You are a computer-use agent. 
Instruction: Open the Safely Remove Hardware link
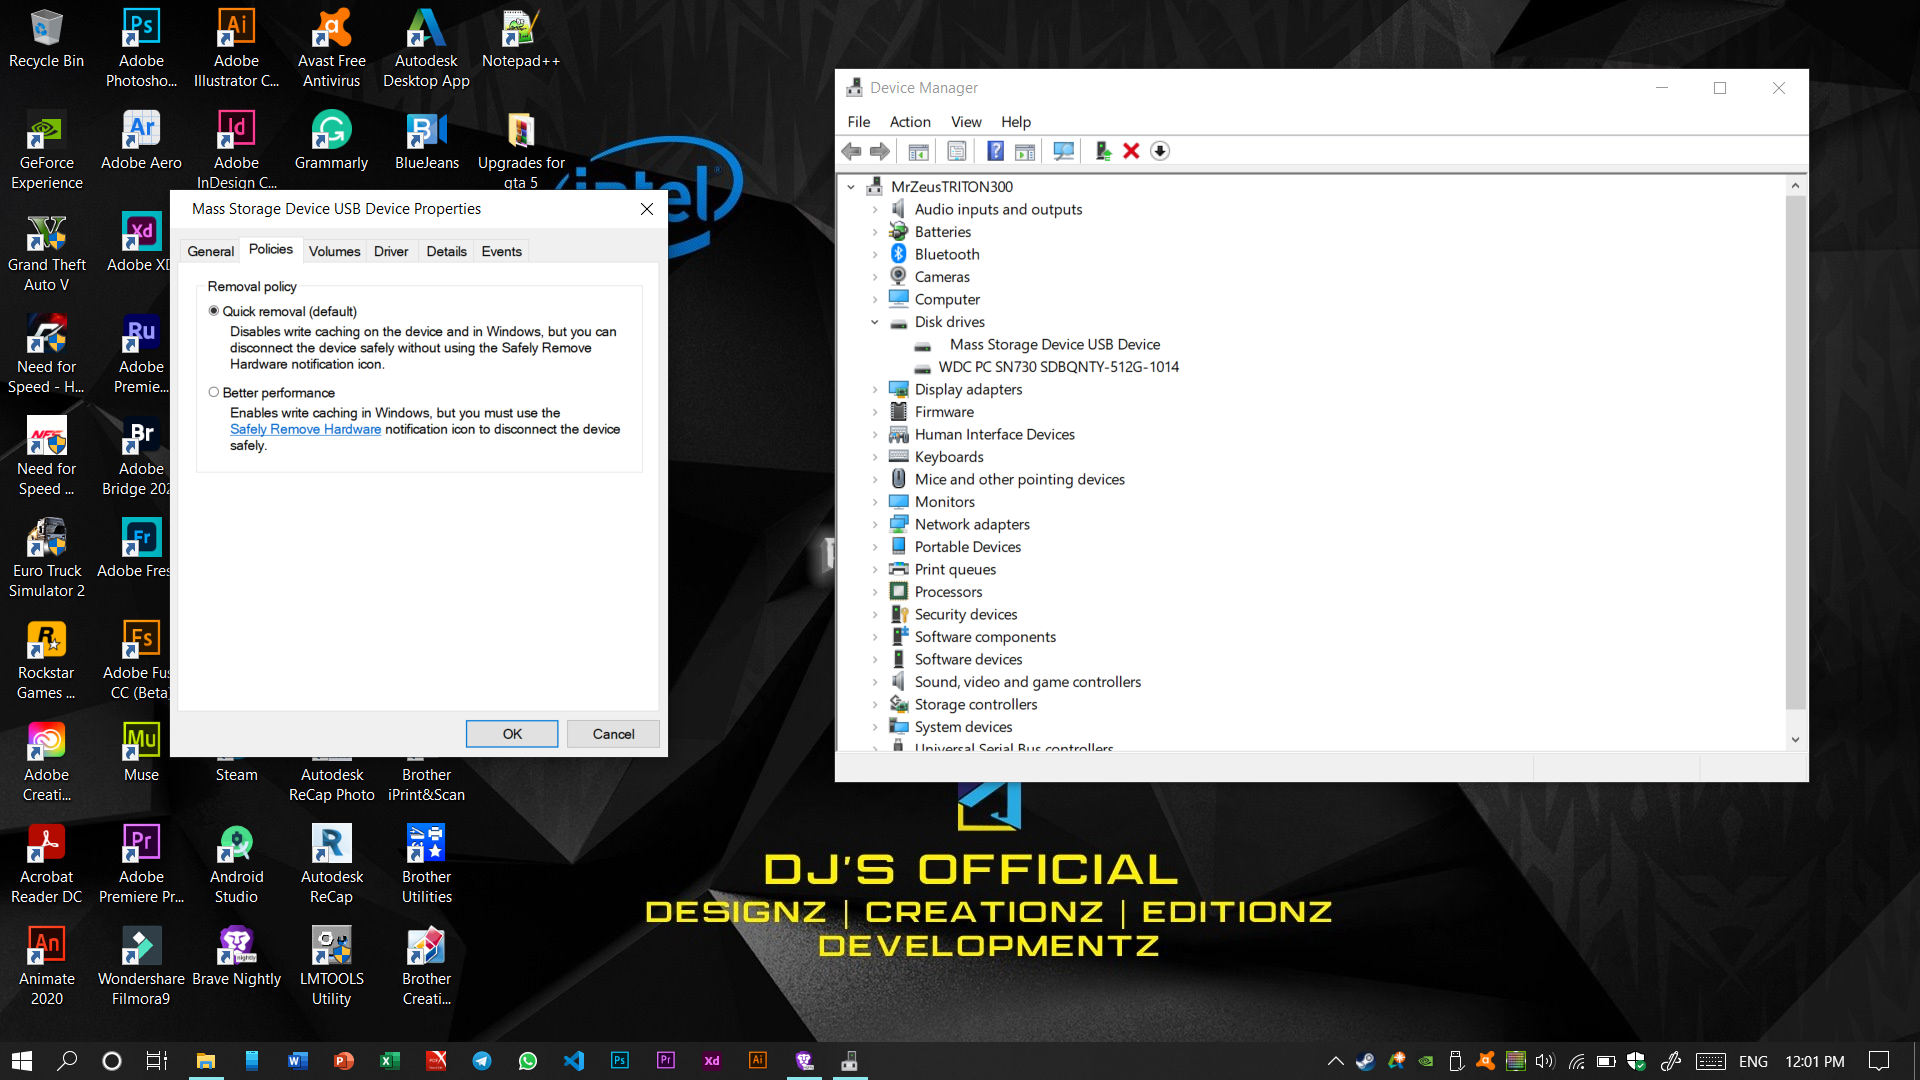(x=305, y=429)
